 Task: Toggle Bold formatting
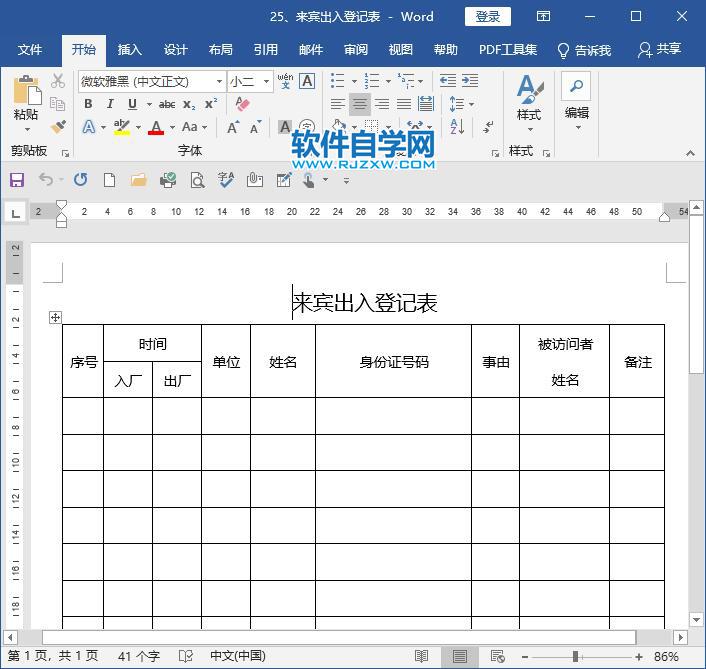(88, 104)
